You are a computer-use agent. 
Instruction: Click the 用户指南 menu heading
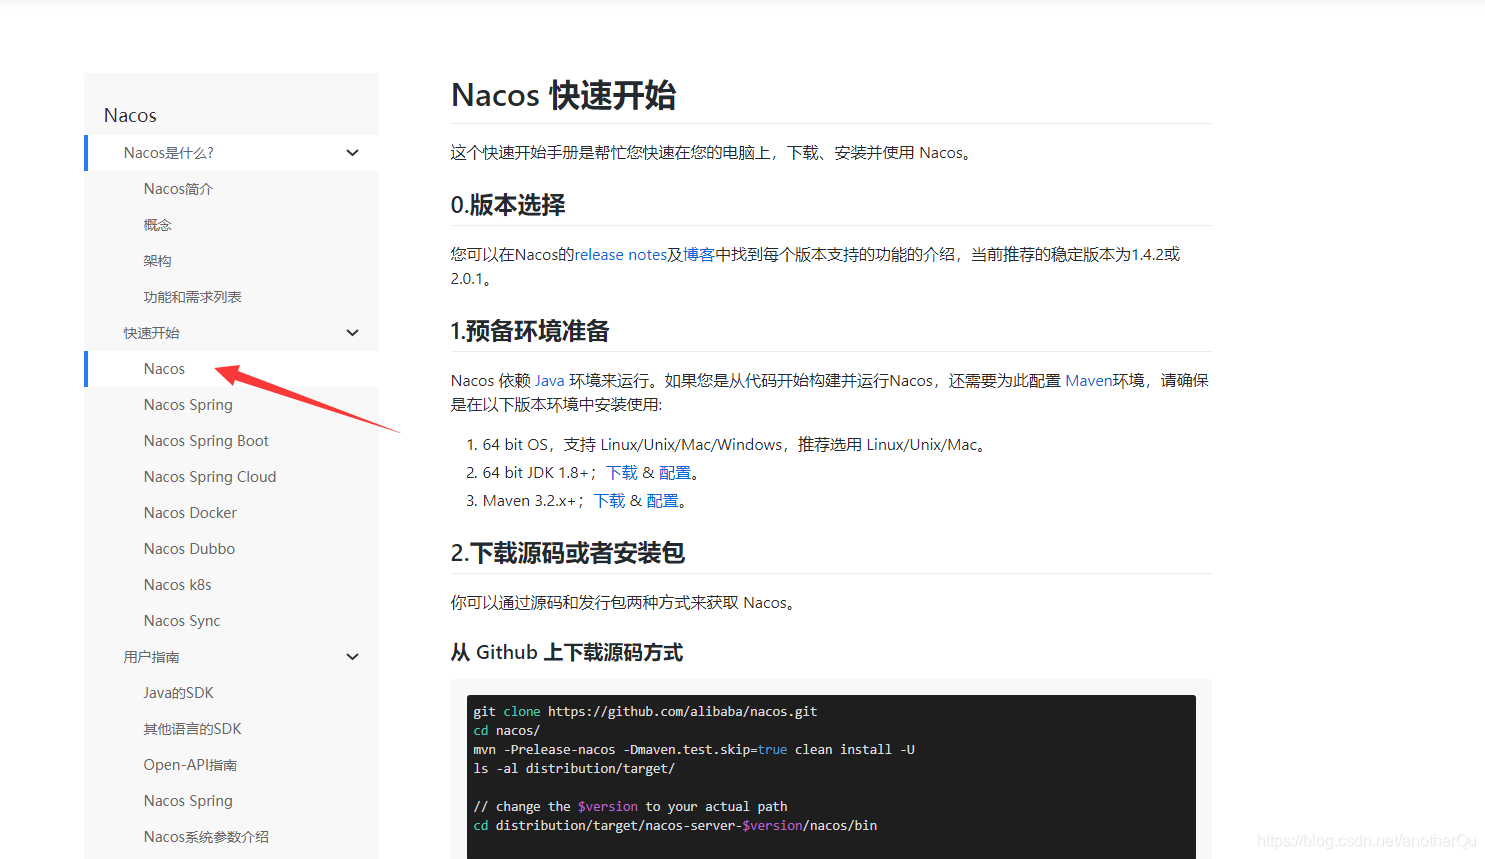[x=152, y=657]
